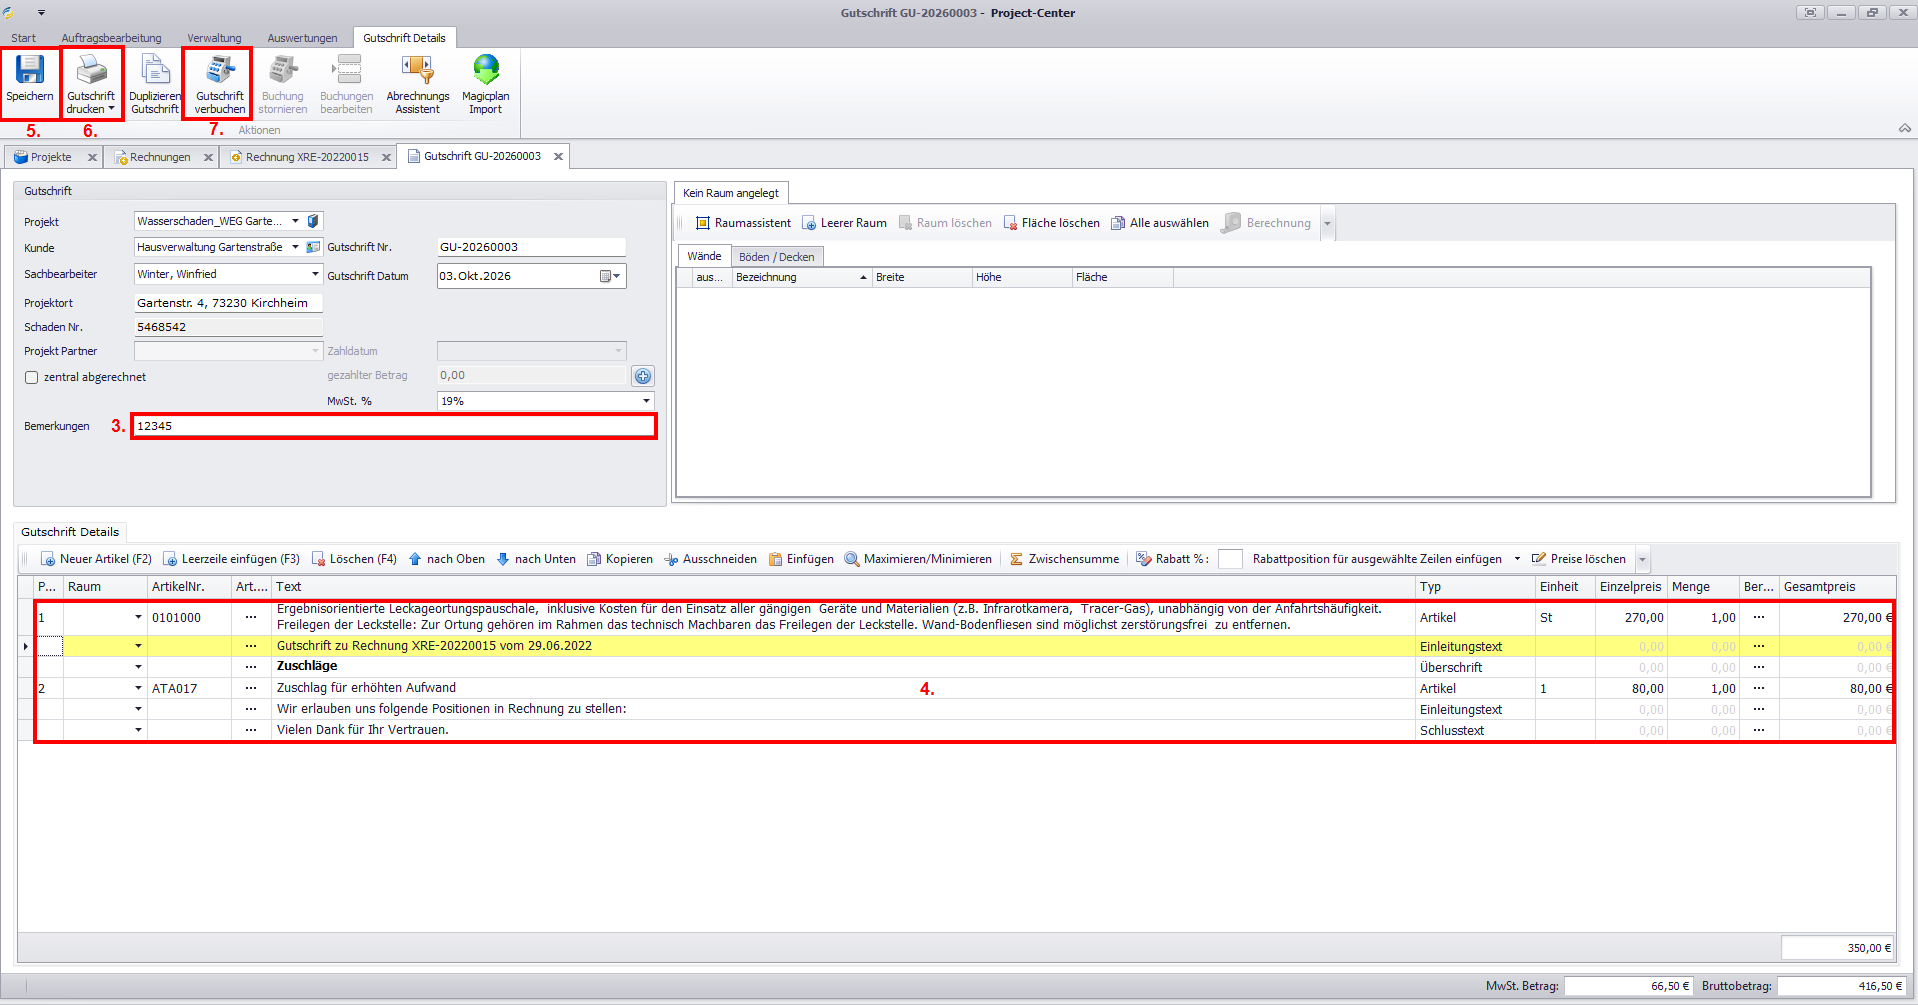Viewport: 1918px width, 1005px height.
Task: Open Gutschrift drucken printer button
Action: coord(91,82)
